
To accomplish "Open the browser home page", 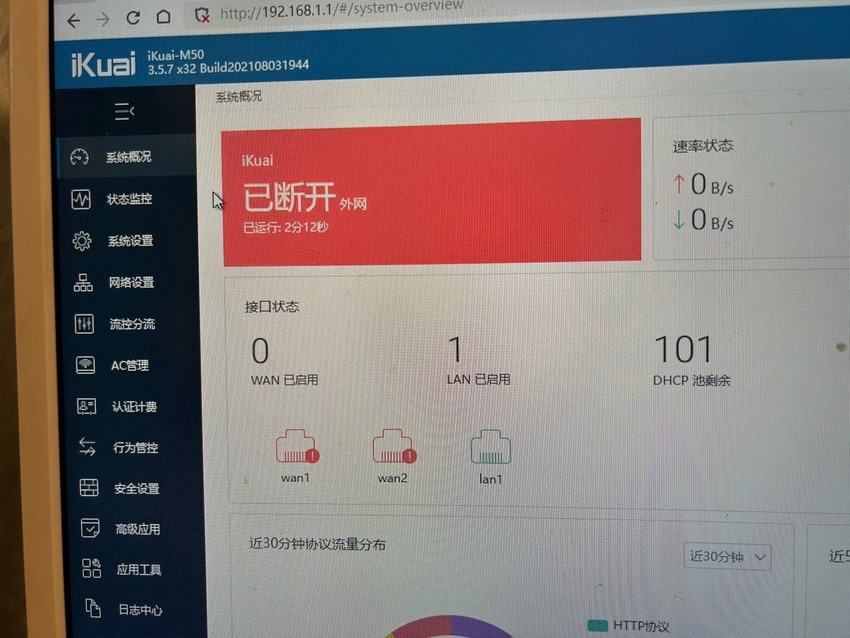I will pos(163,17).
